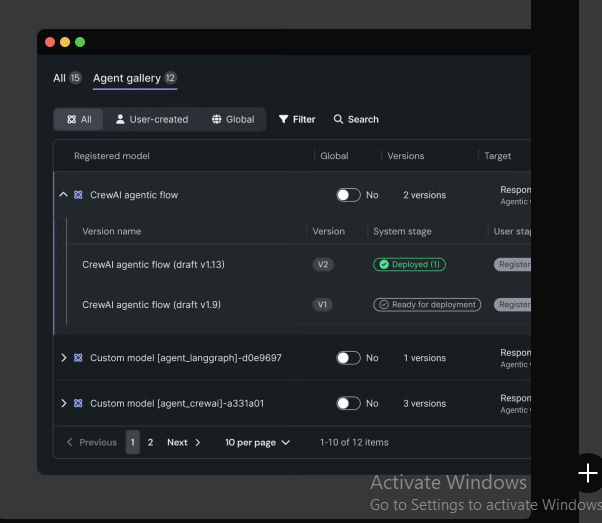Toggle Global switch for agent_langgraph-d0e9697

[x=349, y=358]
